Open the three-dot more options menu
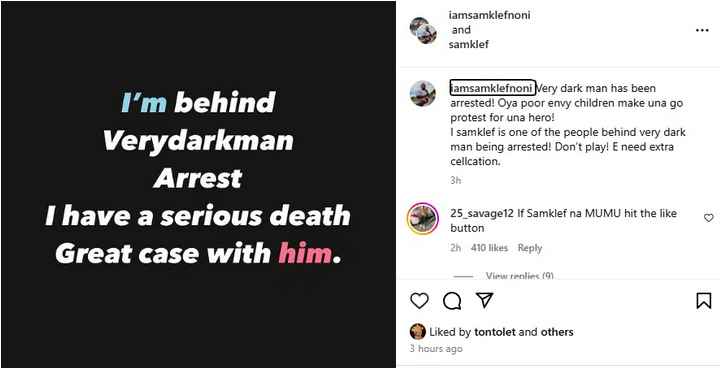The image size is (720, 368). [702, 30]
